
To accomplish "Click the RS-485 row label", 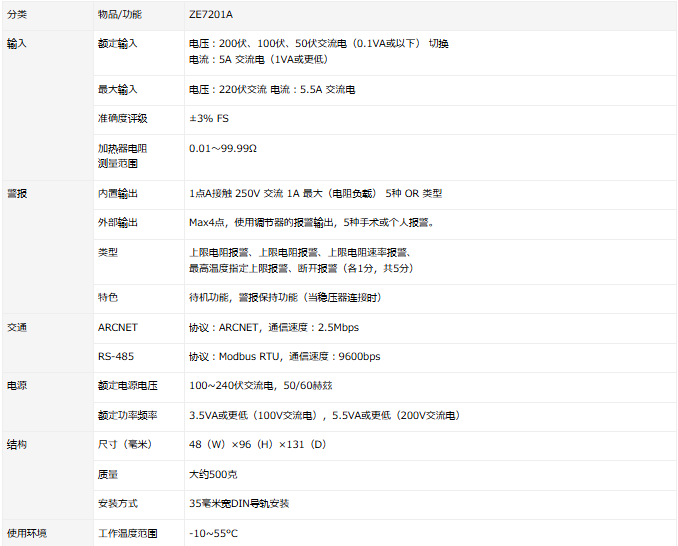I will tap(116, 357).
